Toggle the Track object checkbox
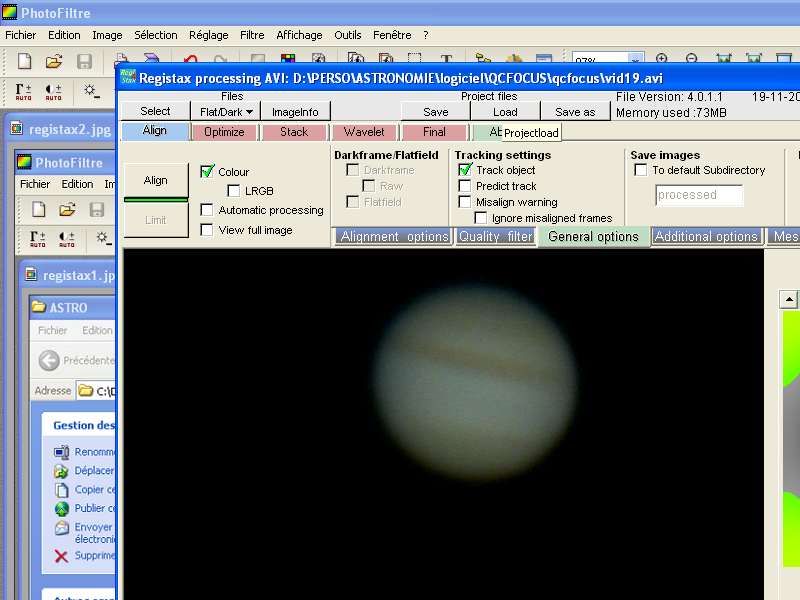Screen dimensions: 800x600 pos(465,169)
